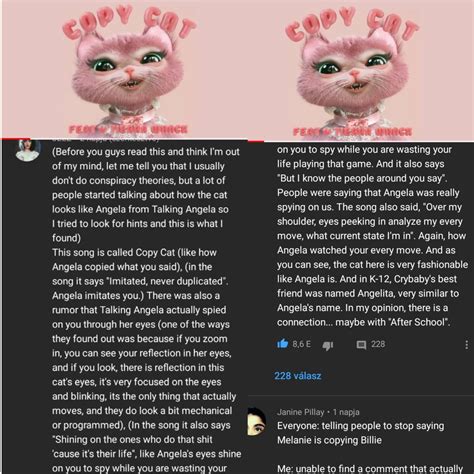Screen dimensions: 474x474
Task: Click Janine Pillay's comment about Melanie copying Billie
Action: (x=360, y=433)
